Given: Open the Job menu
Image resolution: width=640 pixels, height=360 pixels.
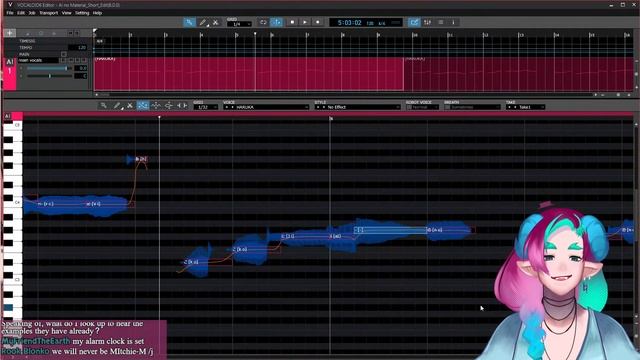Looking at the screenshot, I should [32, 13].
